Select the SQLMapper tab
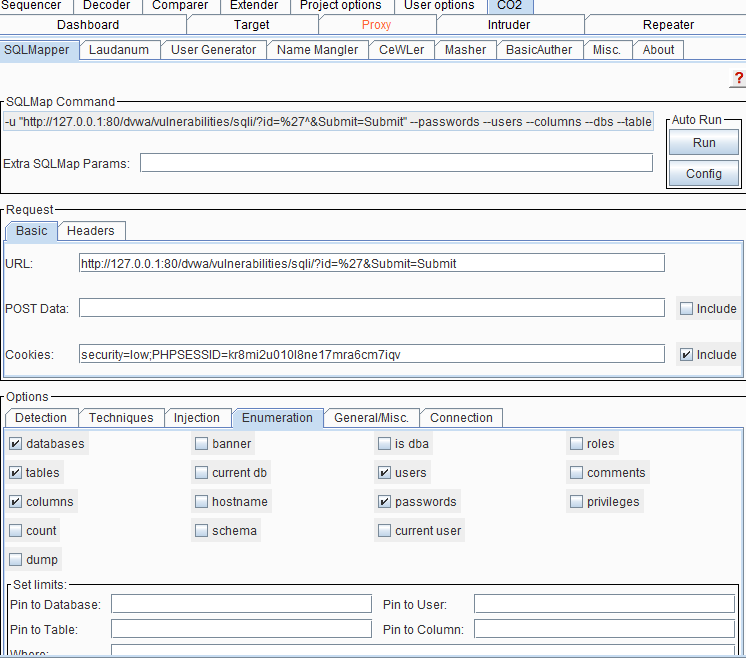746x658 pixels. coord(37,50)
